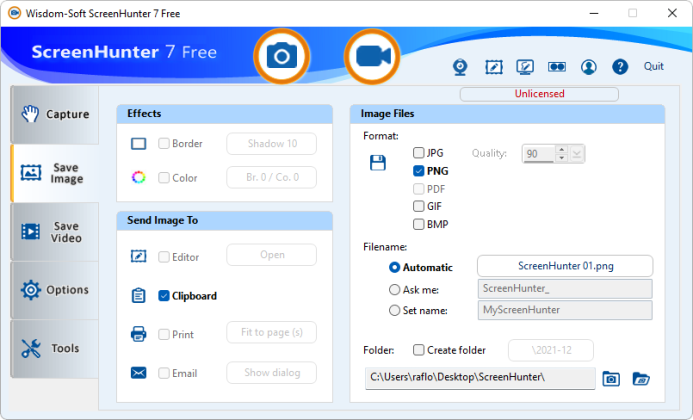Screen dimensions: 693x420
Task: Open the Quality dropdown arrow
Action: click(576, 154)
